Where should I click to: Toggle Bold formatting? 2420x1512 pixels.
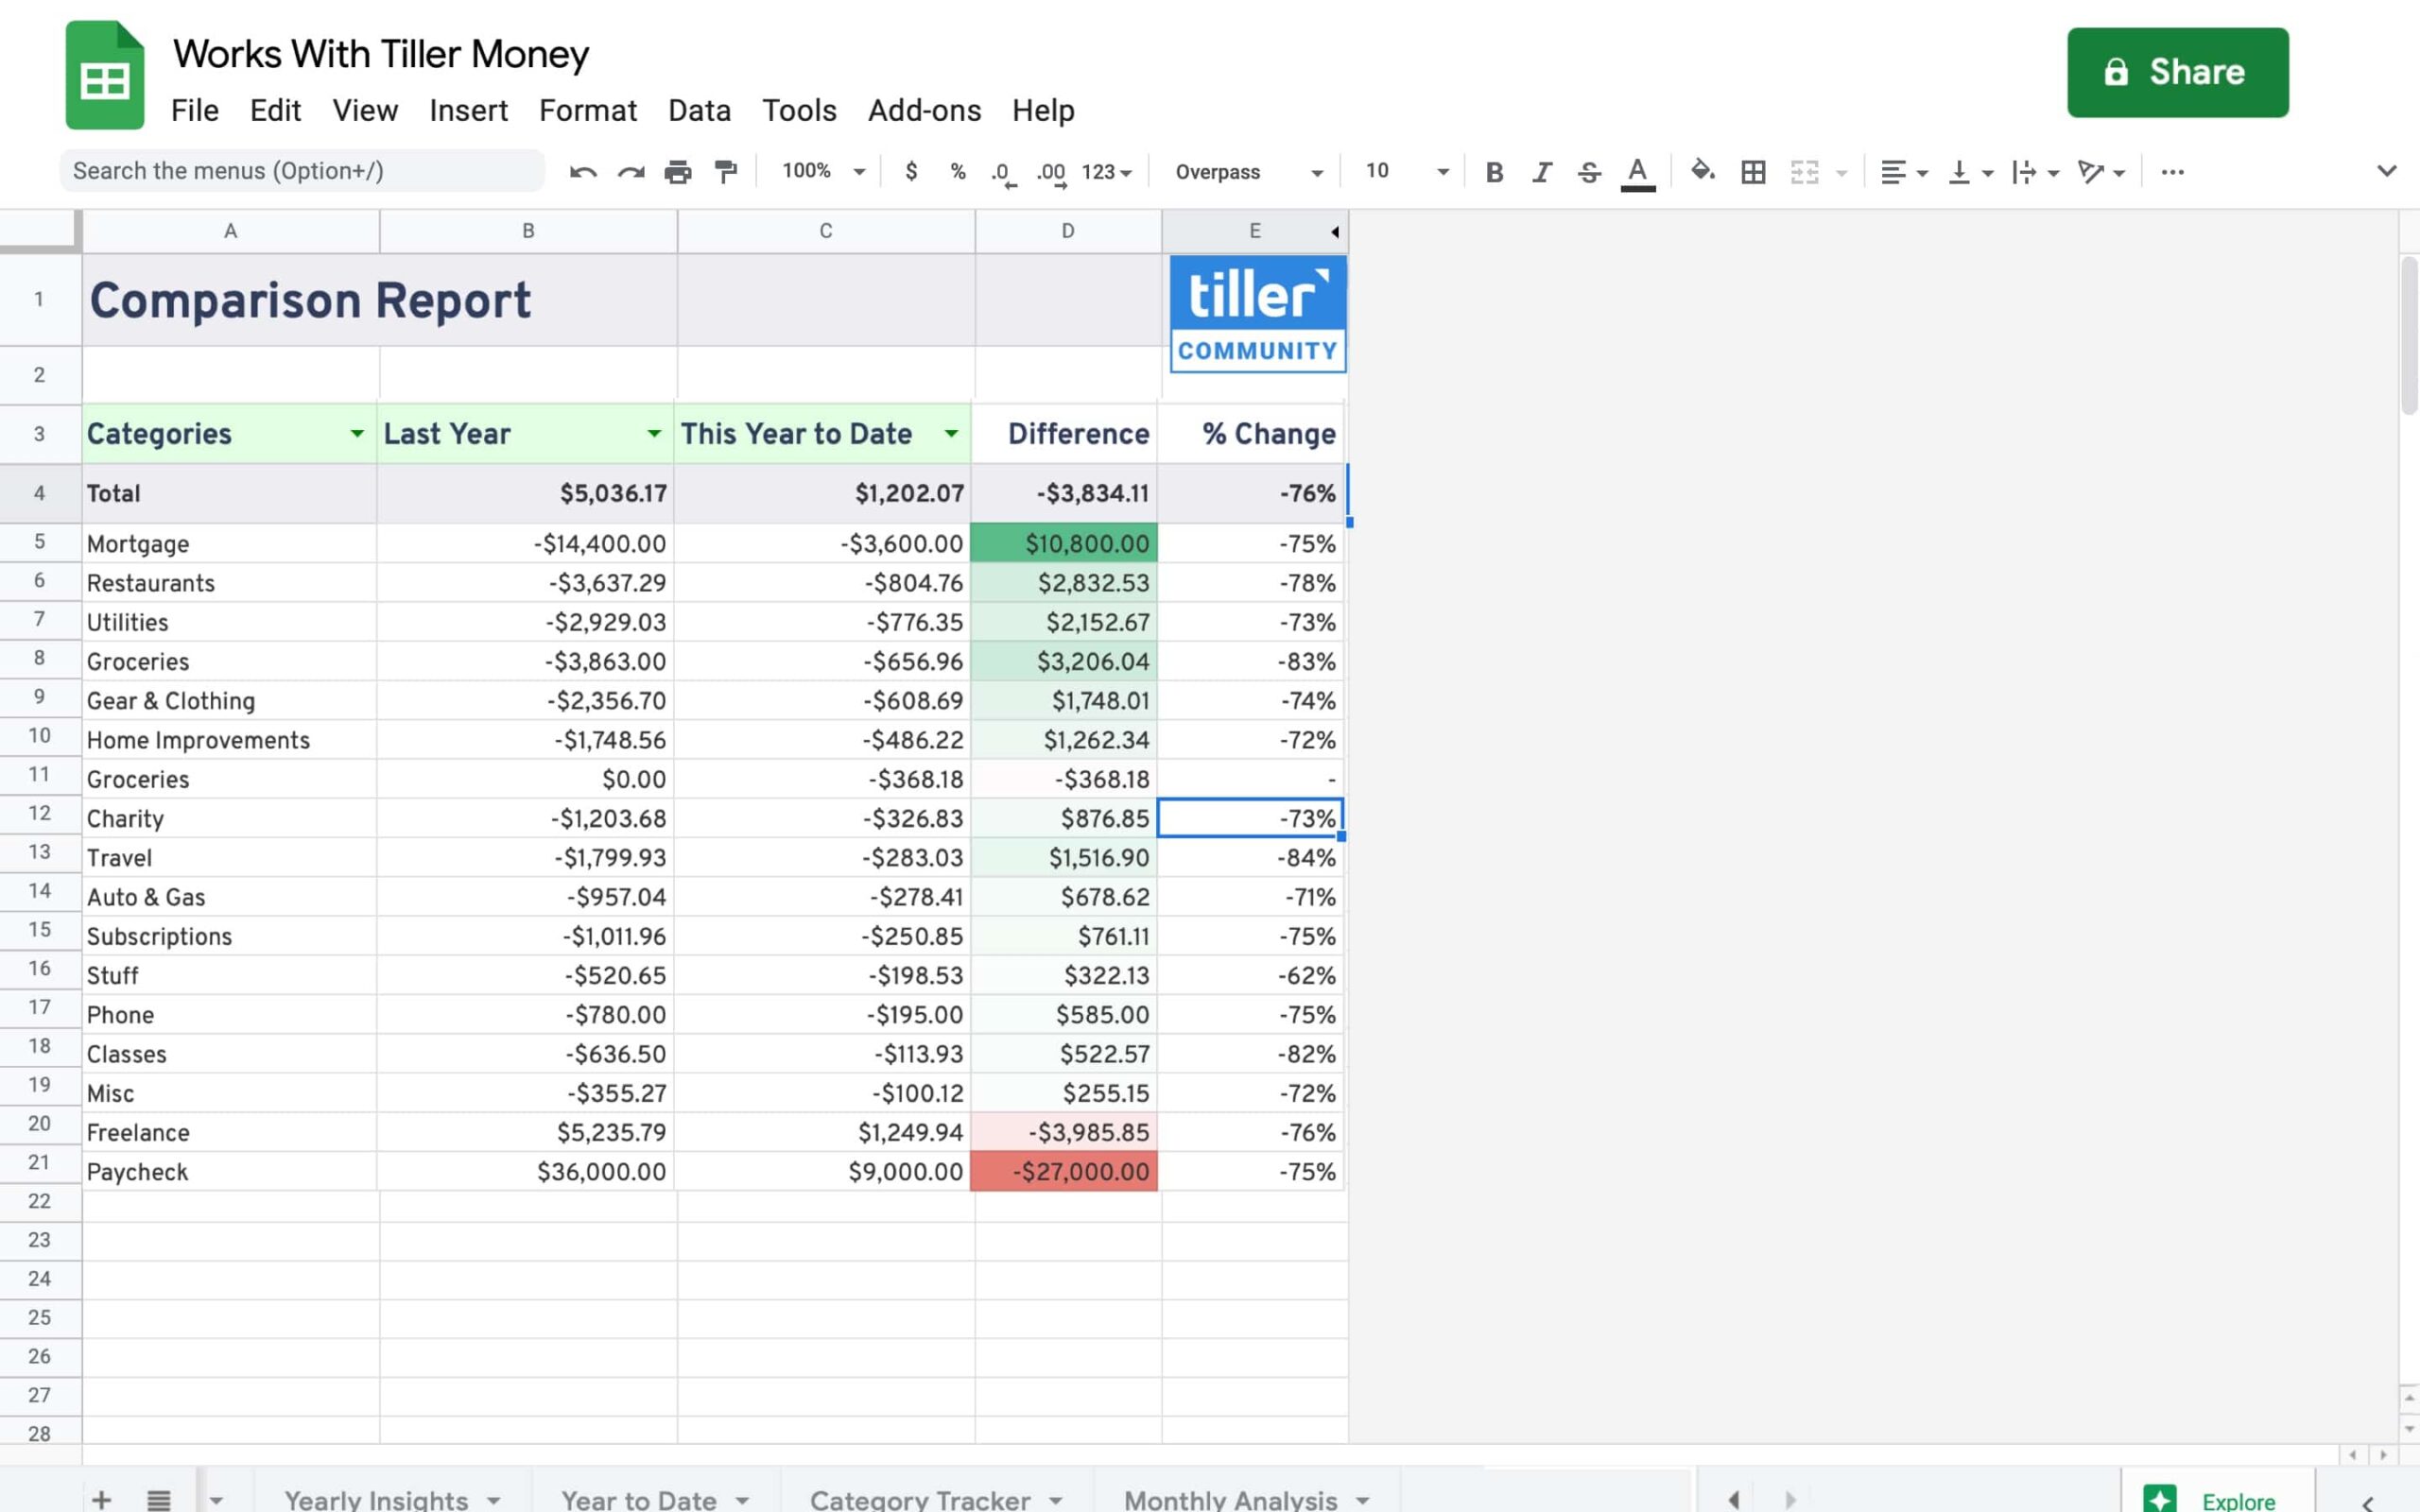(1494, 172)
